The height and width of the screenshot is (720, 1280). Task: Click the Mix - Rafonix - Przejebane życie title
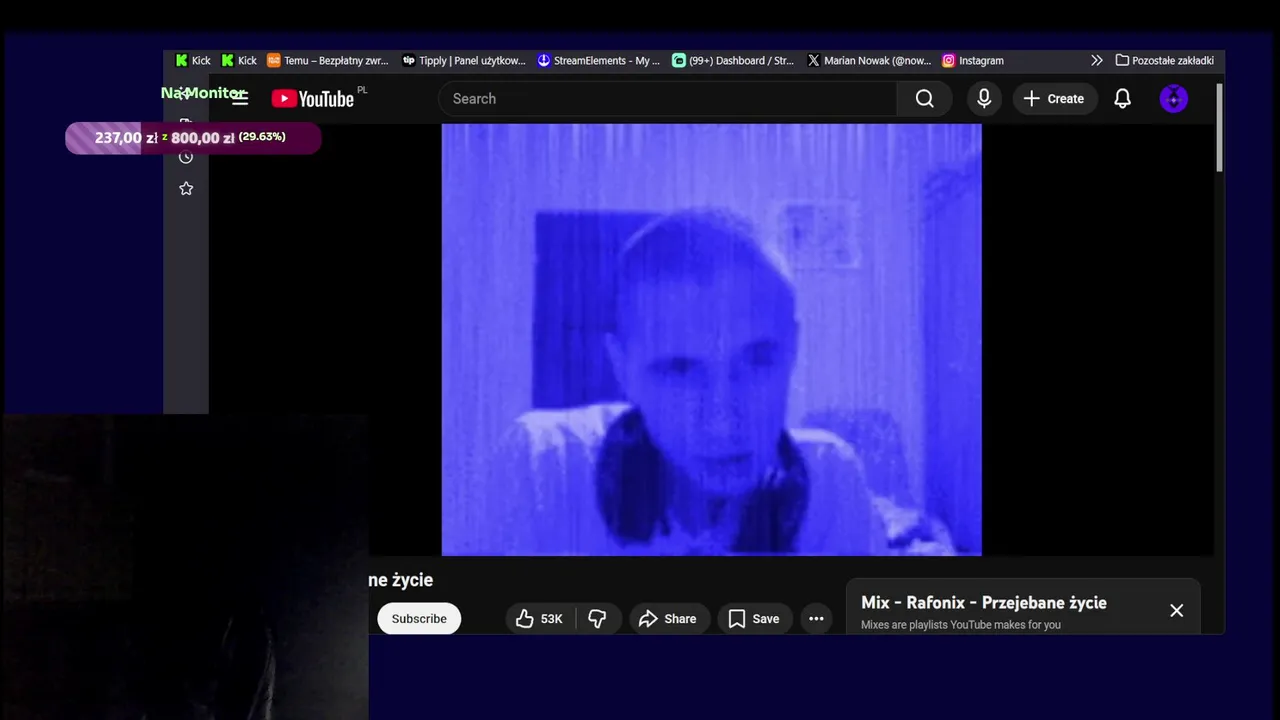point(984,603)
